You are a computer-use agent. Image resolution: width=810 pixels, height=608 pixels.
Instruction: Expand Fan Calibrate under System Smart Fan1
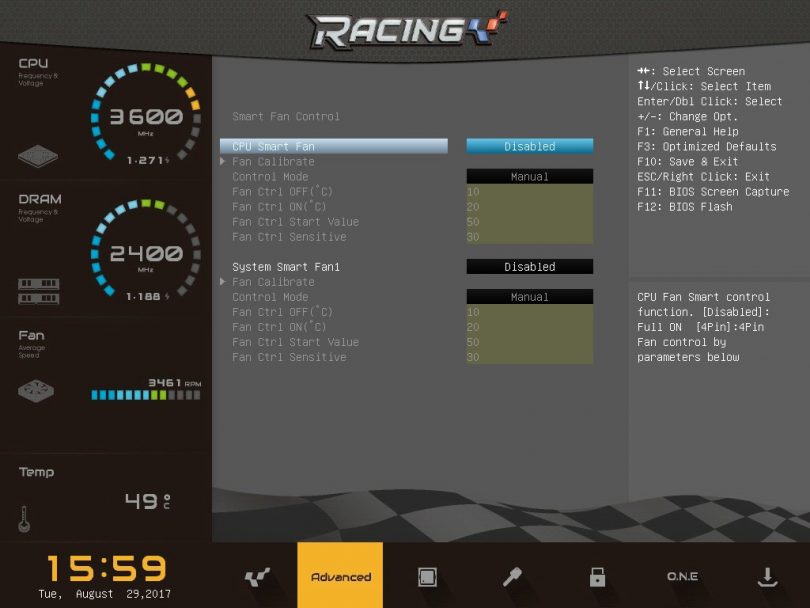[x=272, y=282]
